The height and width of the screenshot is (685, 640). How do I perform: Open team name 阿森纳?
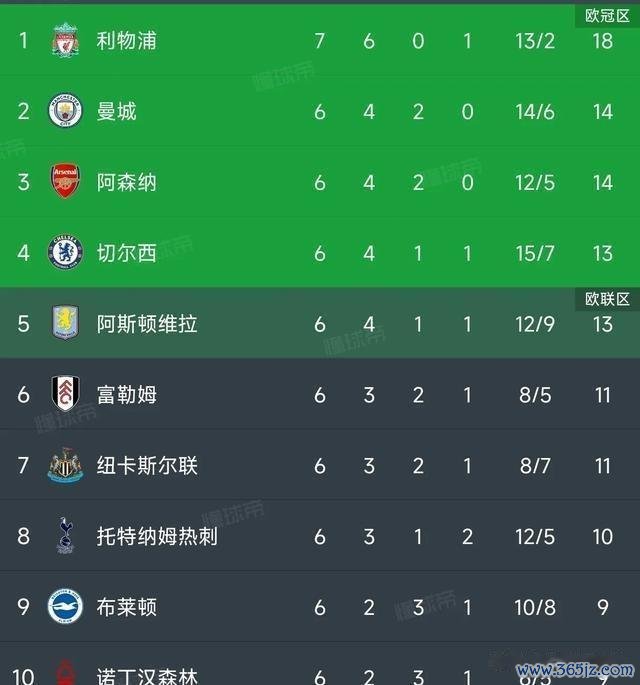click(126, 182)
